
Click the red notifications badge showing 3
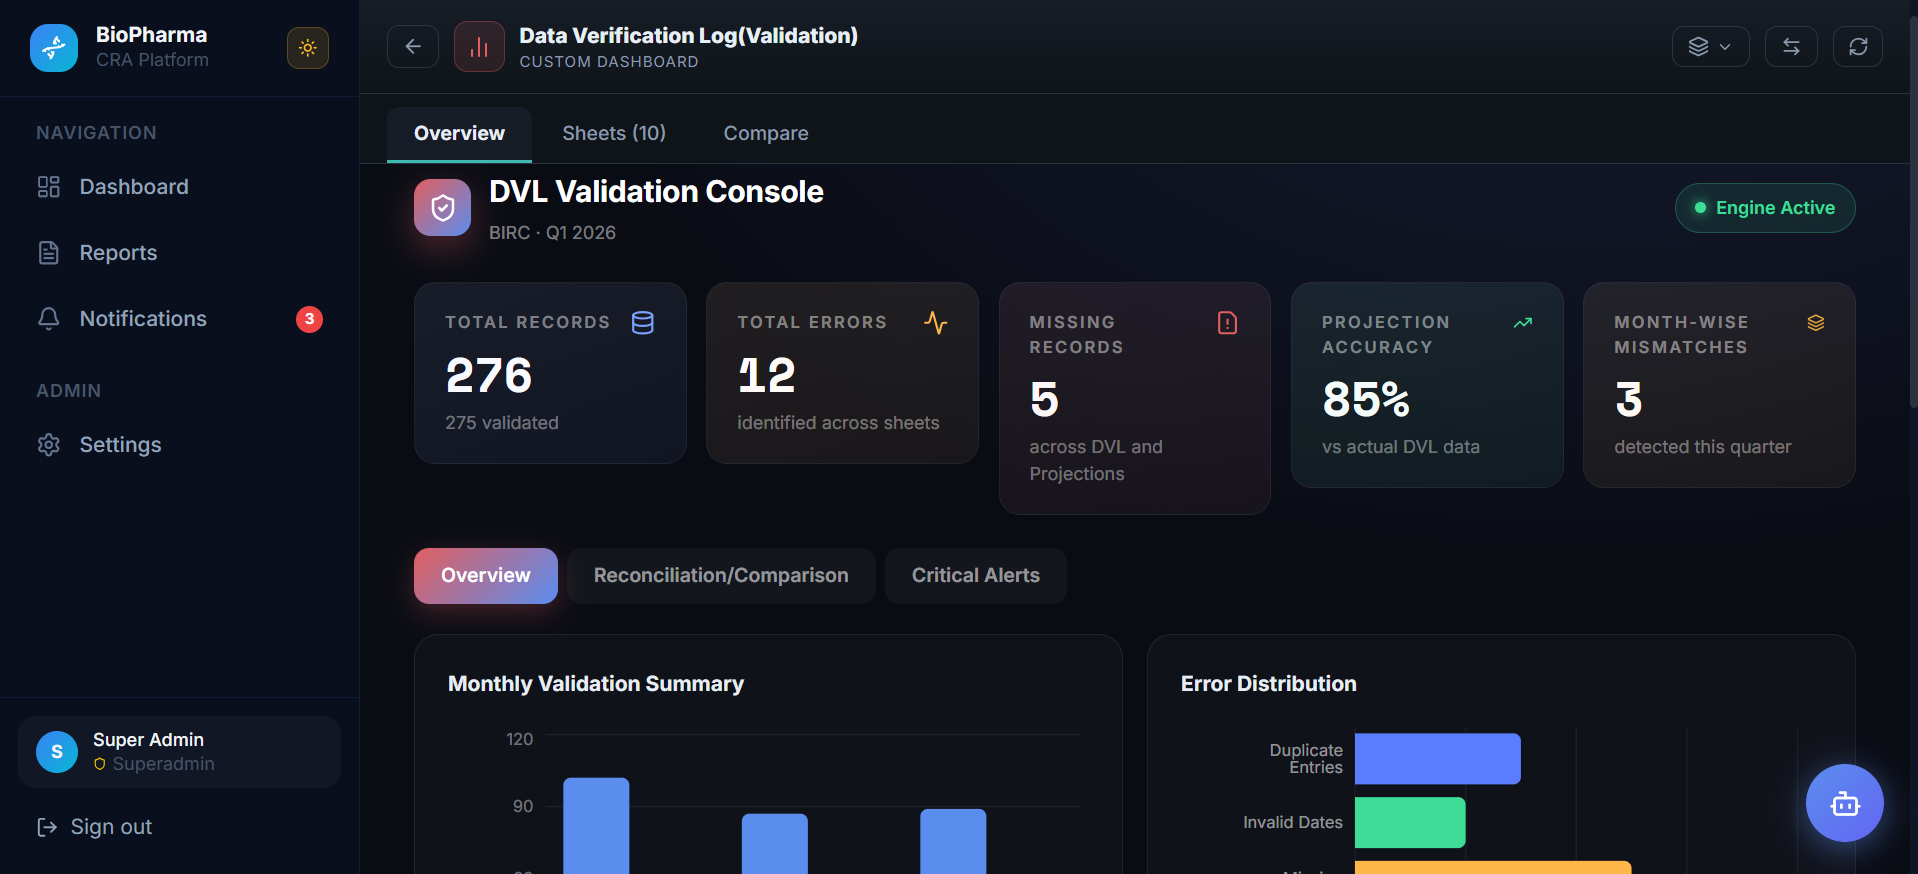click(309, 319)
